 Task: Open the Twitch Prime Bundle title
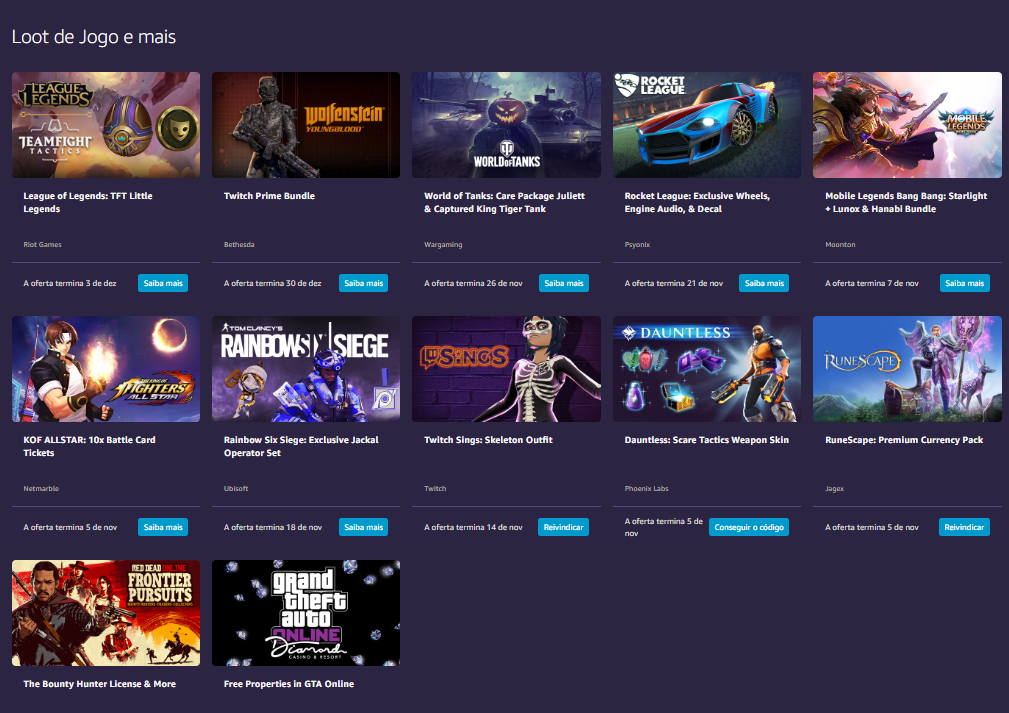click(269, 196)
